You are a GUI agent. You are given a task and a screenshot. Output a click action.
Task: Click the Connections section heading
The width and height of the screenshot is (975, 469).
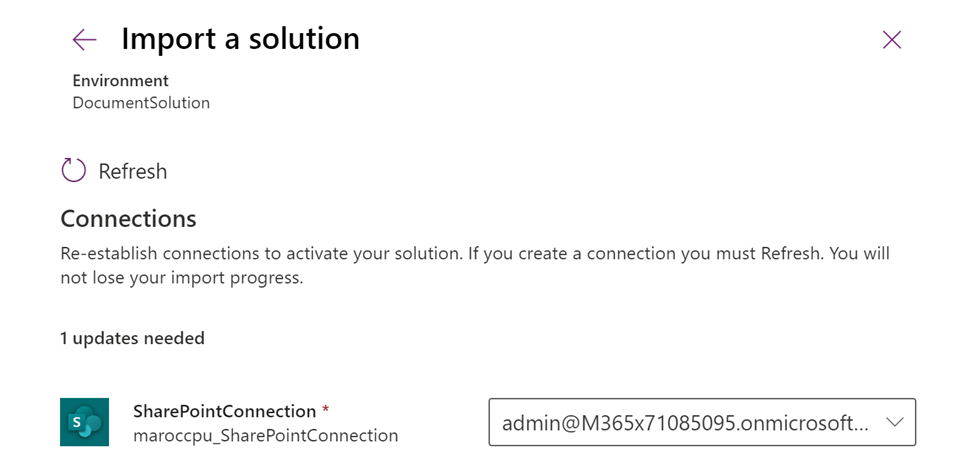[128, 218]
